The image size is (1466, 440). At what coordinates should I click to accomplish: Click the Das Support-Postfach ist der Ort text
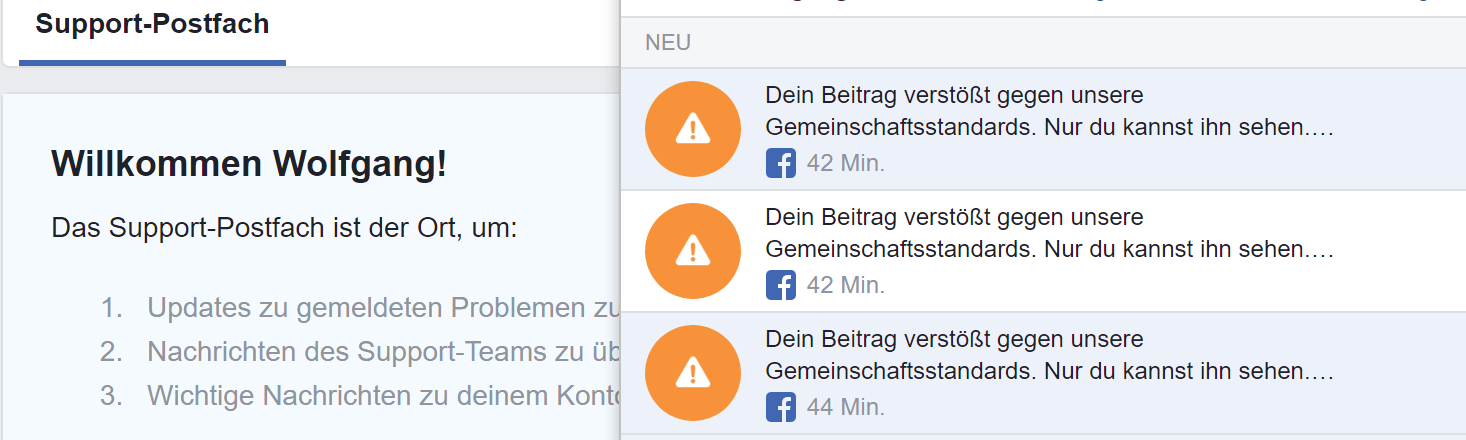[x=284, y=228]
